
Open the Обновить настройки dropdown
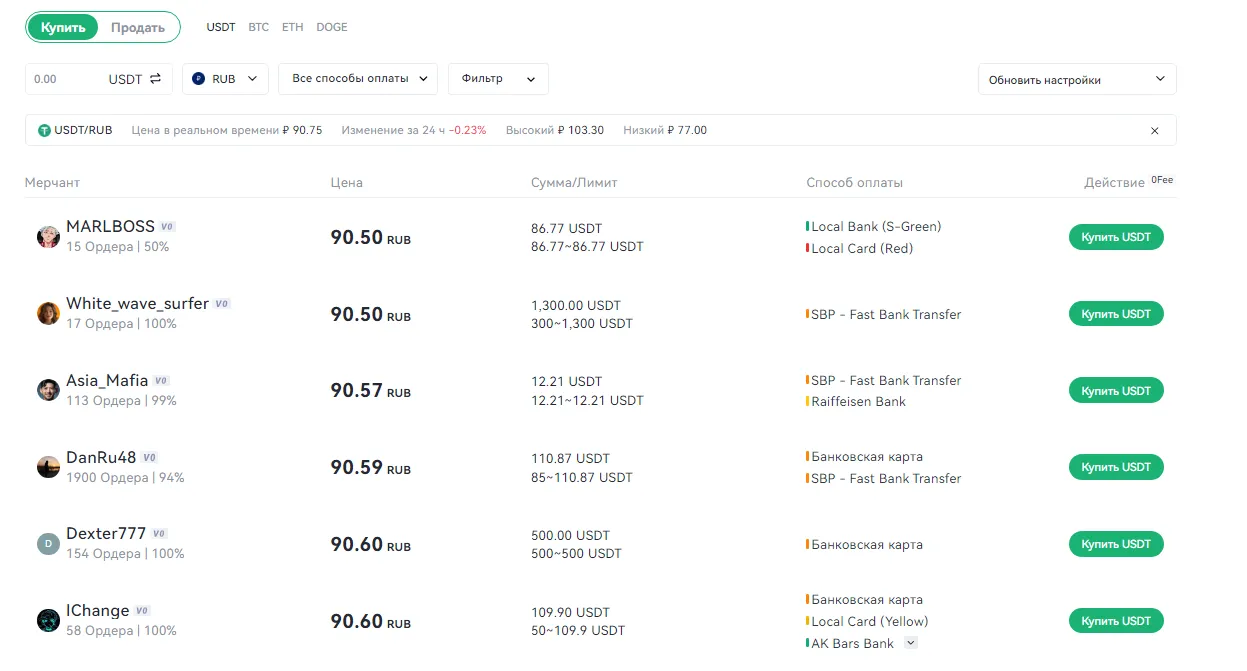[x=1076, y=78]
